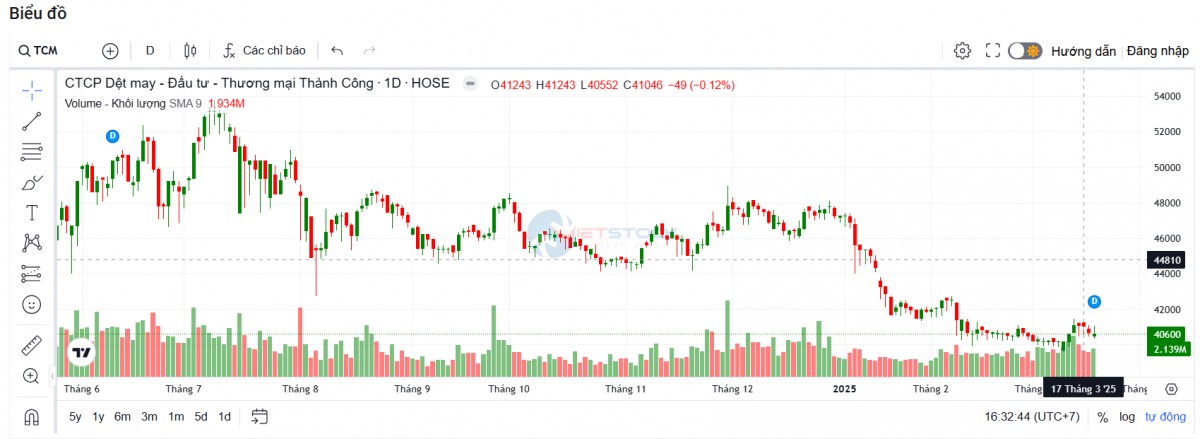Open the forecasting and measurement tools
The height and width of the screenshot is (439, 1200).
[x=32, y=273]
